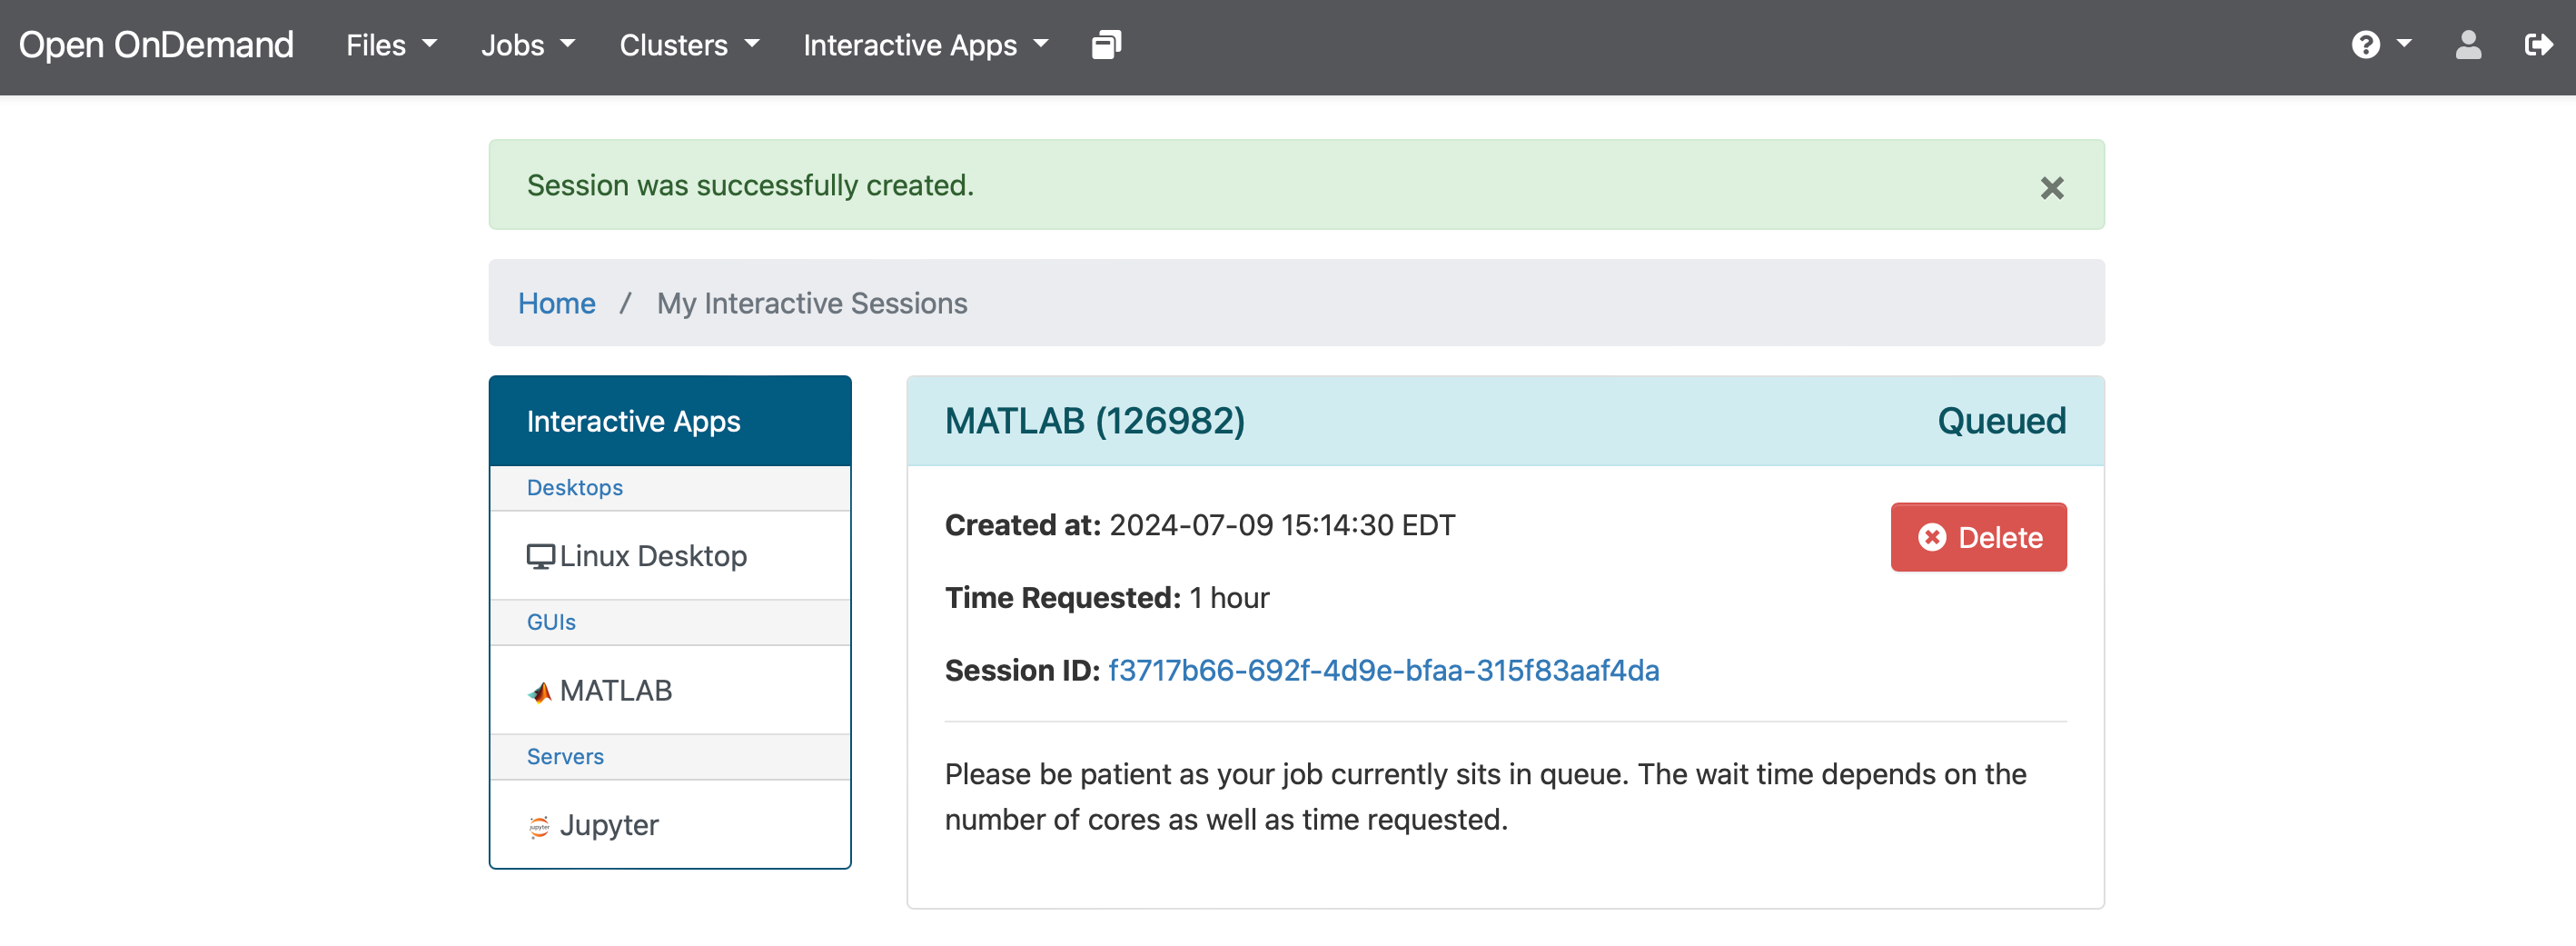Dismiss the session created alert
The height and width of the screenshot is (946, 2576).
pos(2051,188)
